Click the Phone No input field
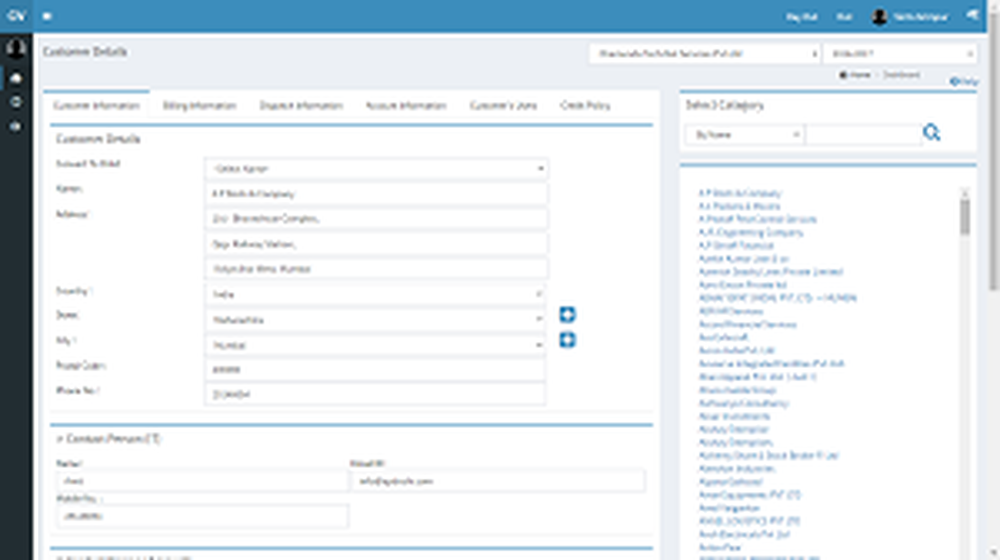 click(376, 394)
